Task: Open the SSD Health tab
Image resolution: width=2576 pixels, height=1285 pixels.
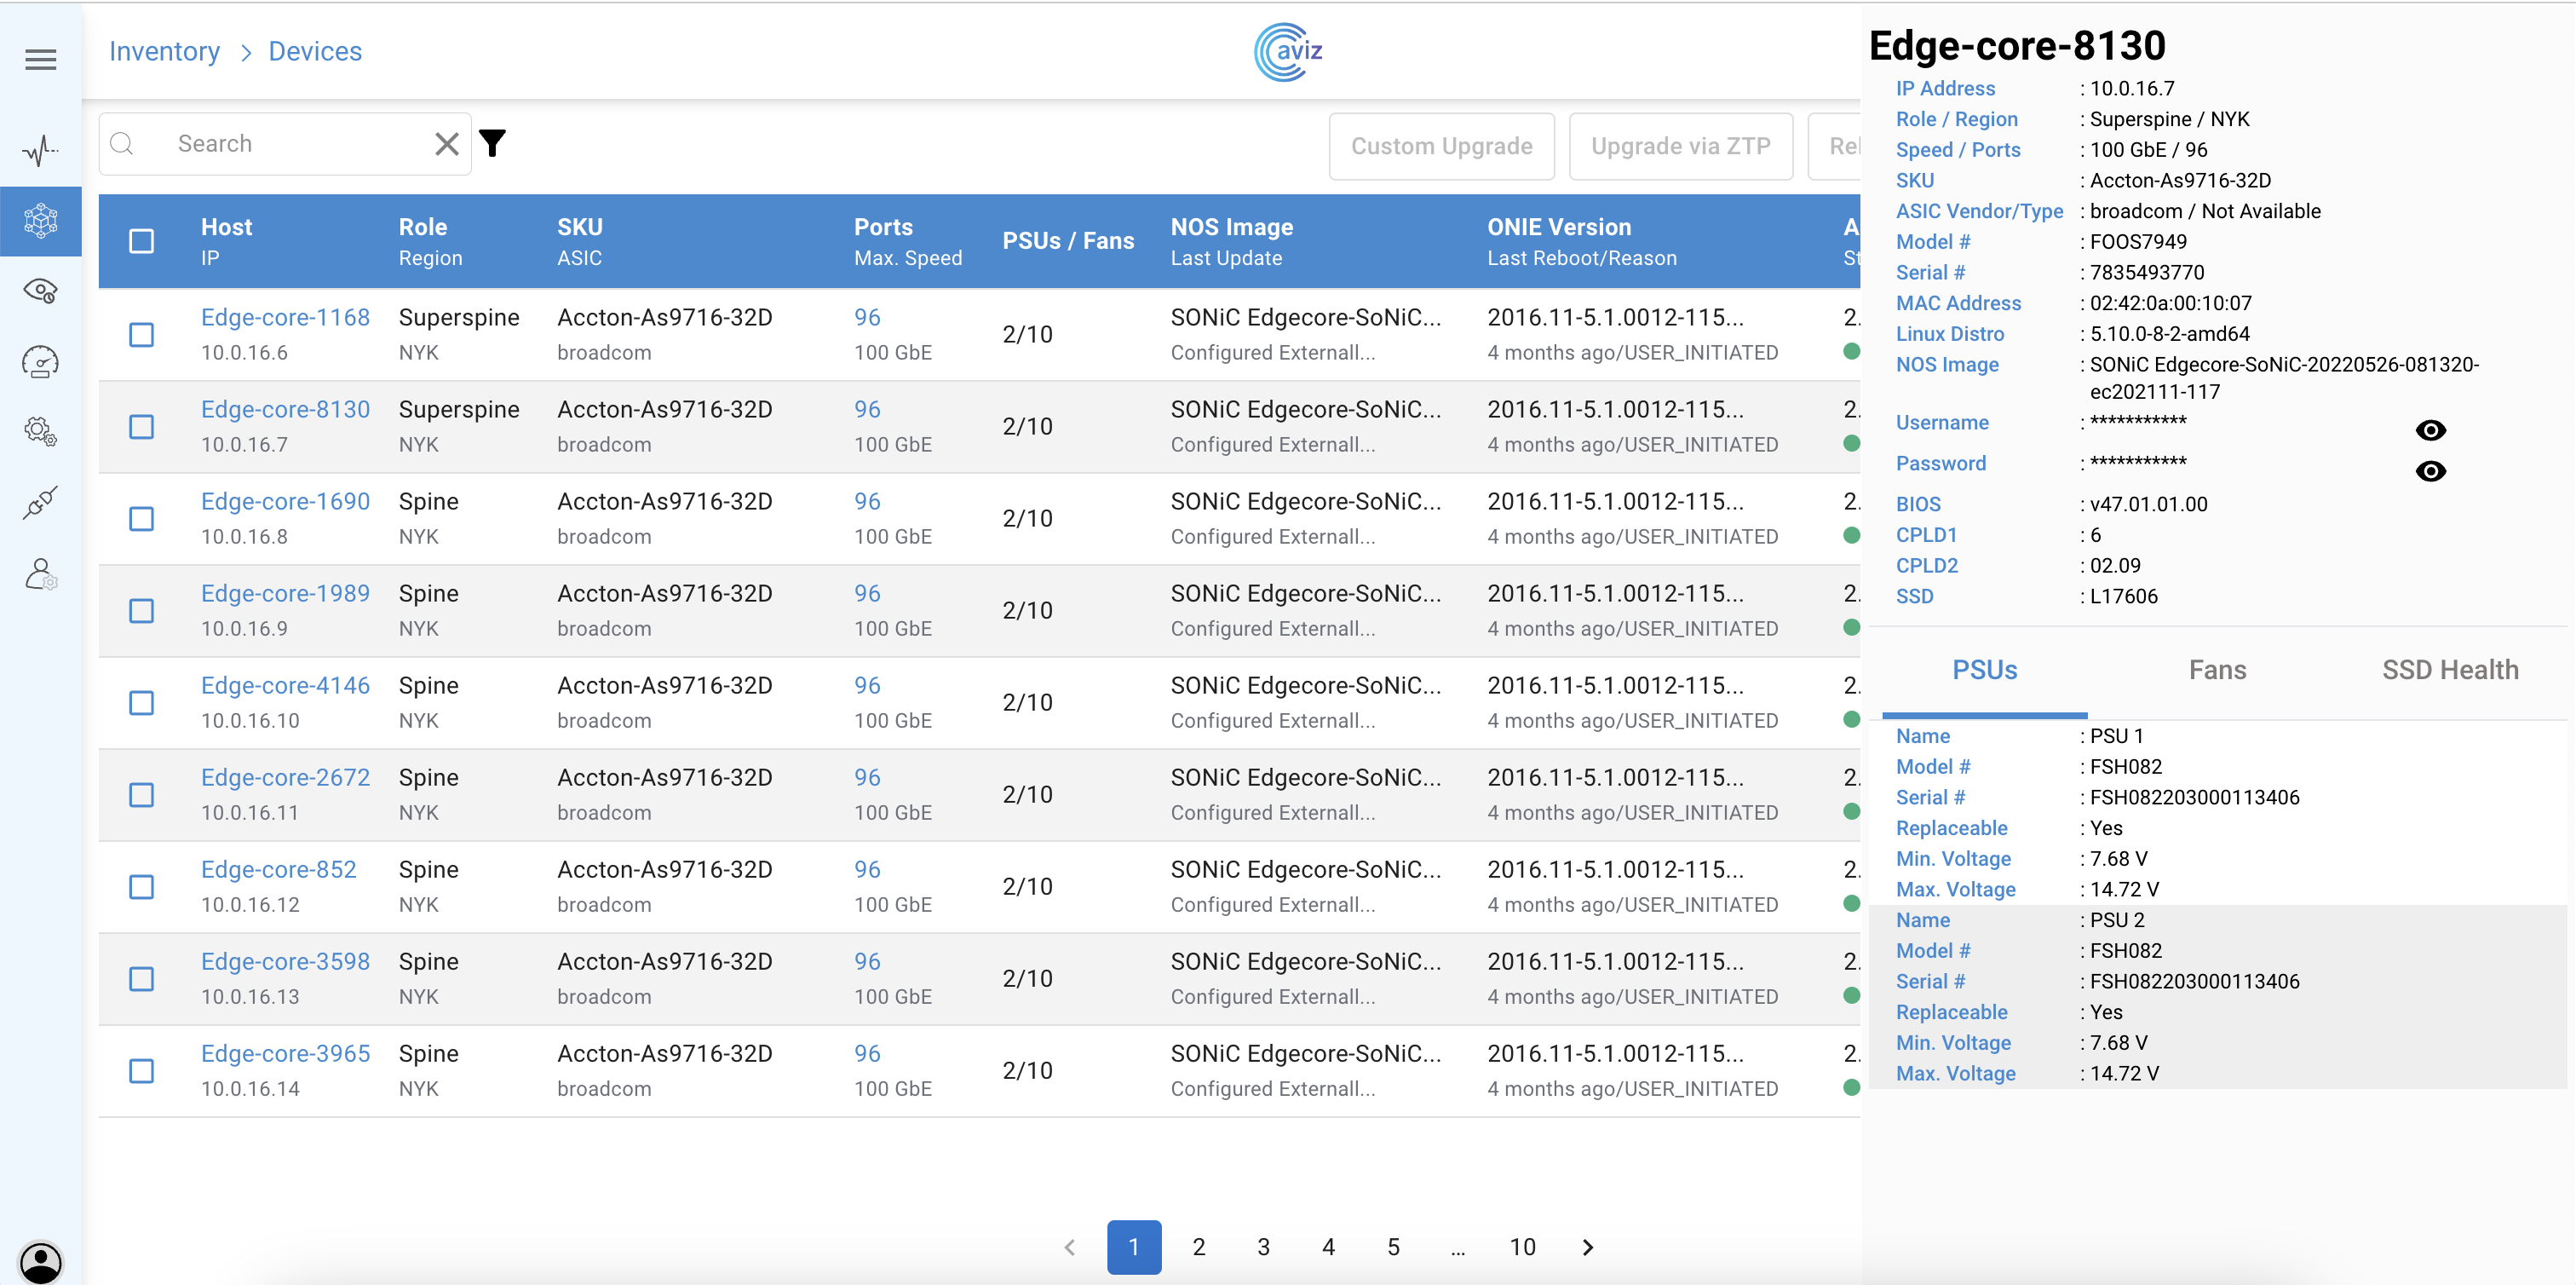Action: click(2449, 670)
